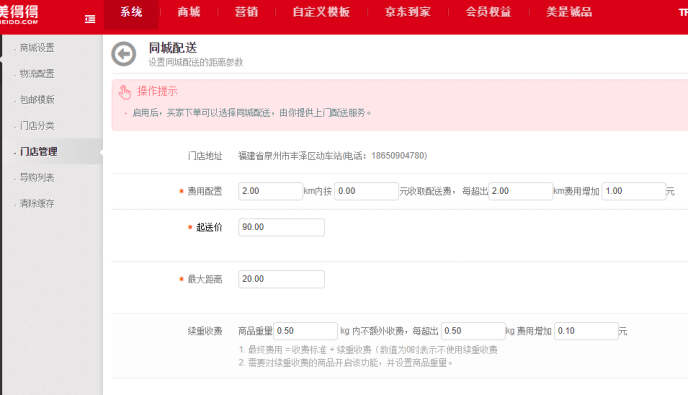Screen dimensions: 688x395
Task: Focus the 最大距离 input field
Action: (x=281, y=279)
